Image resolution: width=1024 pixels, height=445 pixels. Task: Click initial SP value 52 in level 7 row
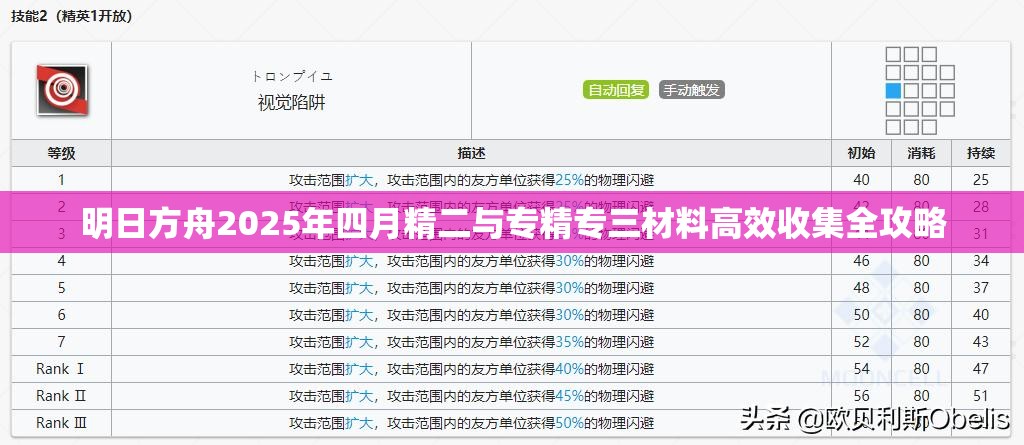click(861, 342)
